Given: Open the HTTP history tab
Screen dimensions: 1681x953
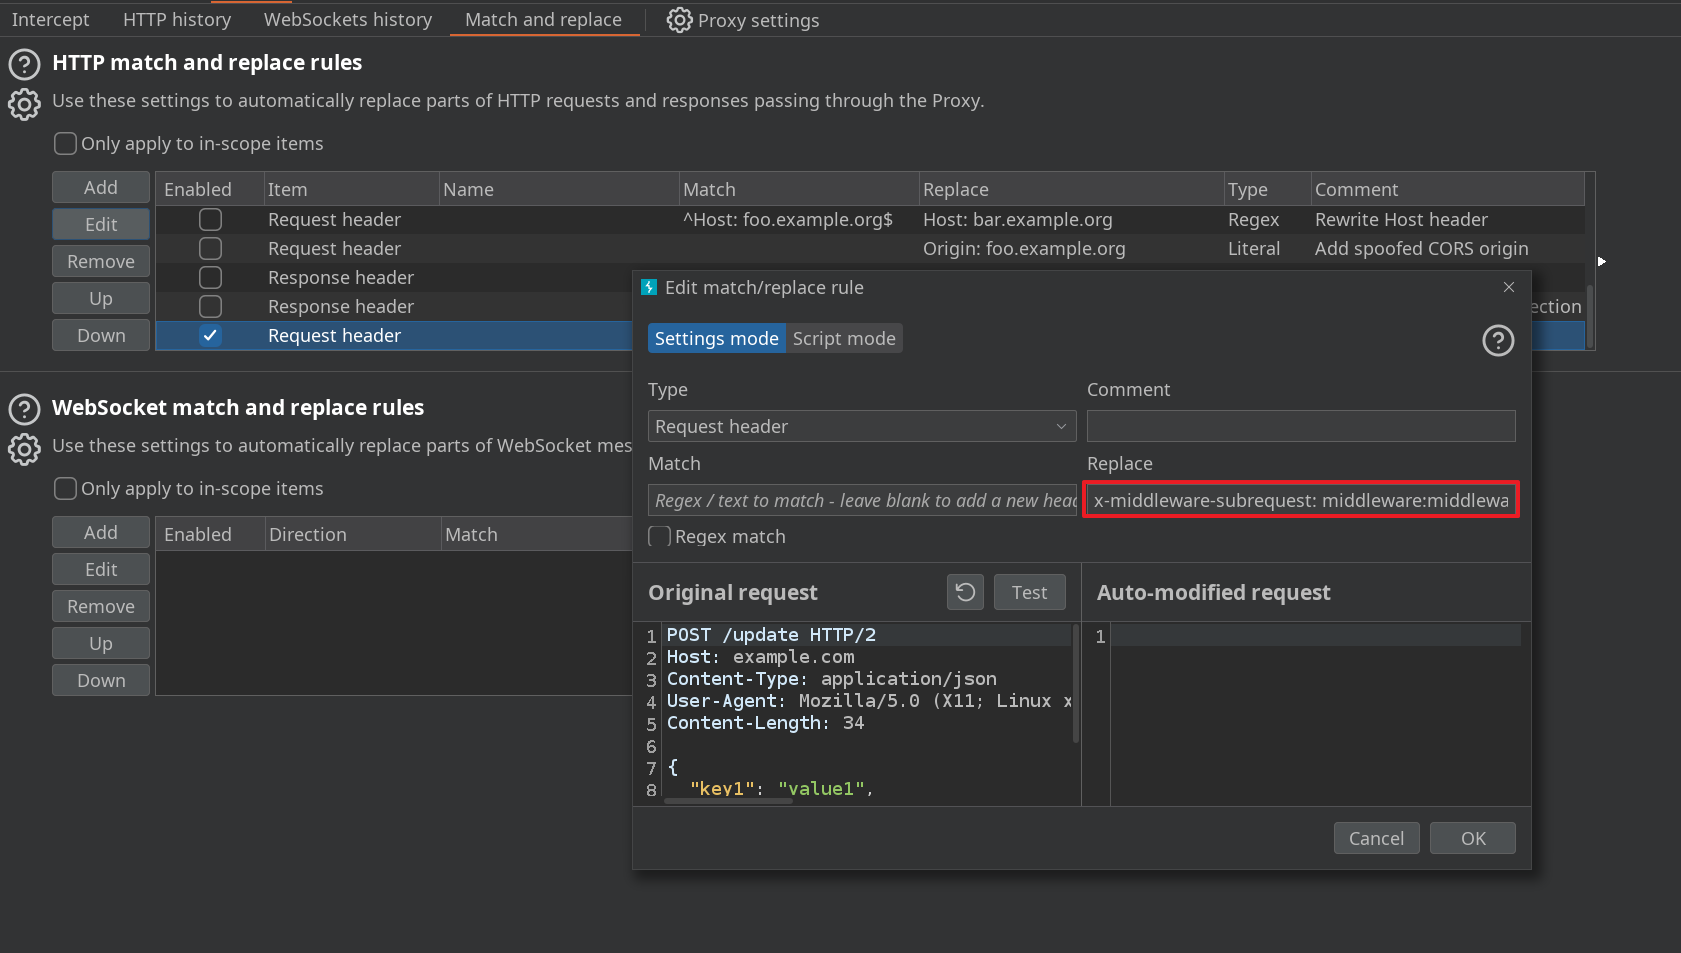Looking at the screenshot, I should tap(177, 20).
